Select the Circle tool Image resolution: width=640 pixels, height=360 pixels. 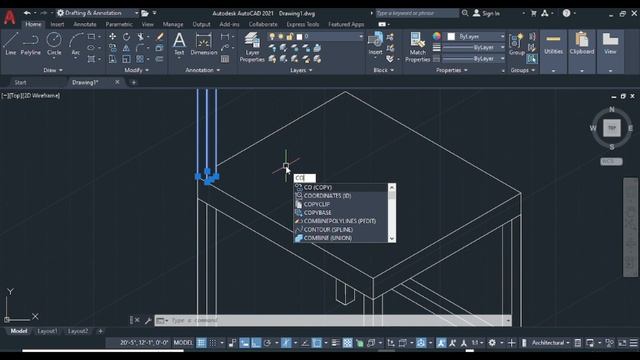pos(54,44)
